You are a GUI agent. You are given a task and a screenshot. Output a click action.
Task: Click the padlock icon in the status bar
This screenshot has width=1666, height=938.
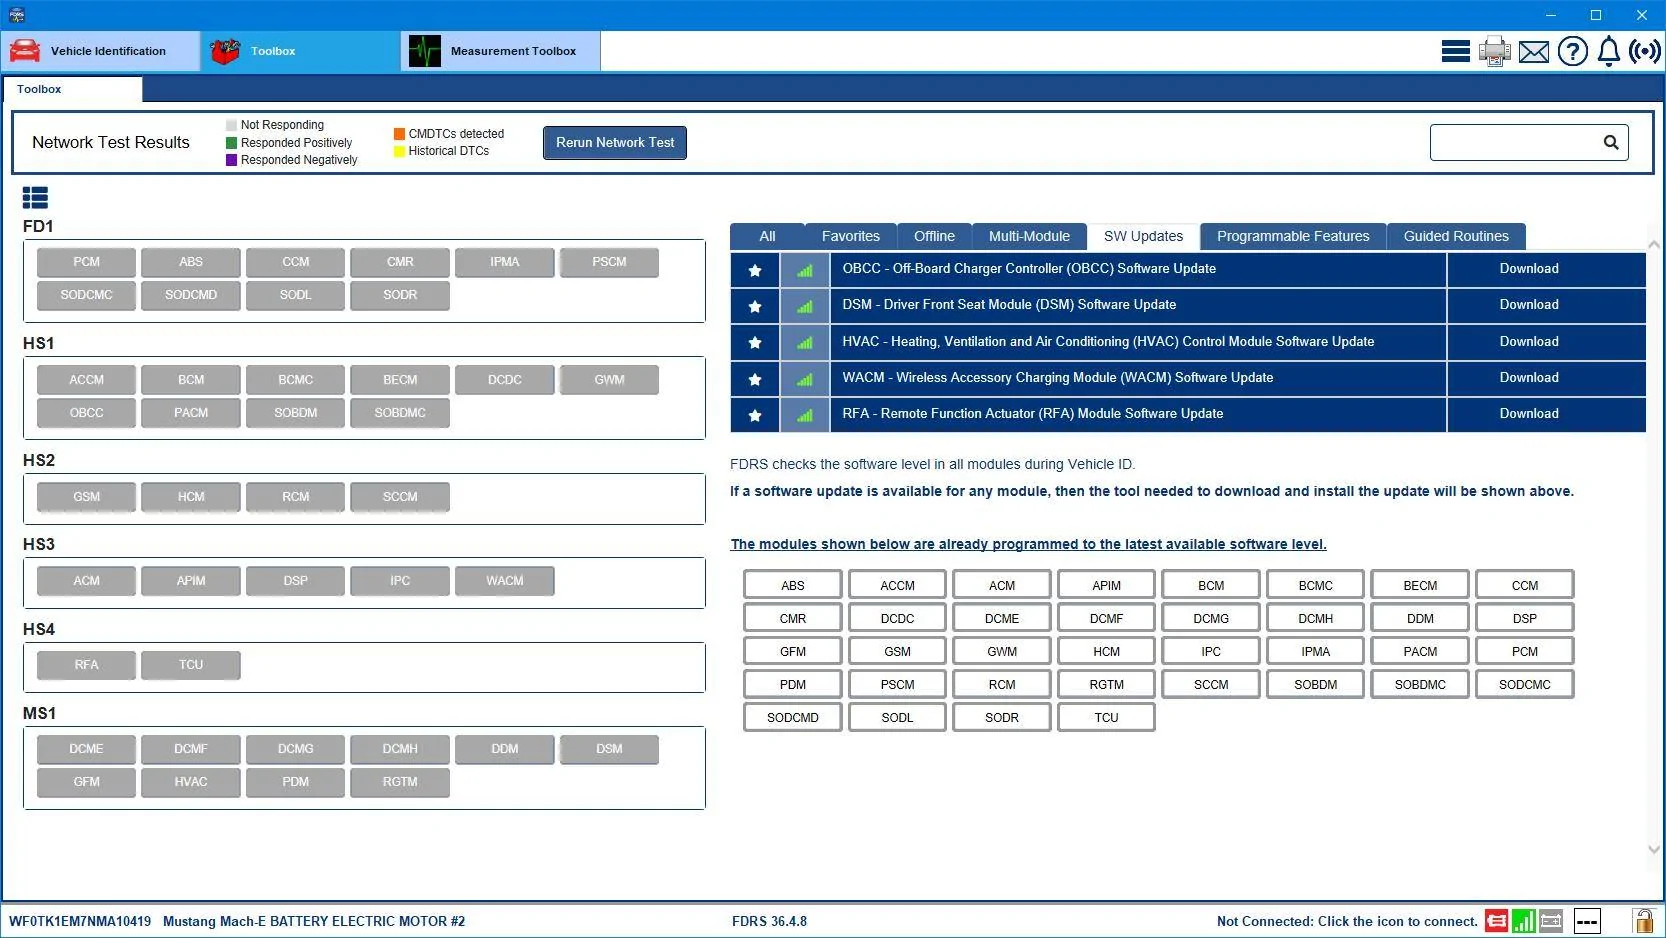[x=1643, y=920]
